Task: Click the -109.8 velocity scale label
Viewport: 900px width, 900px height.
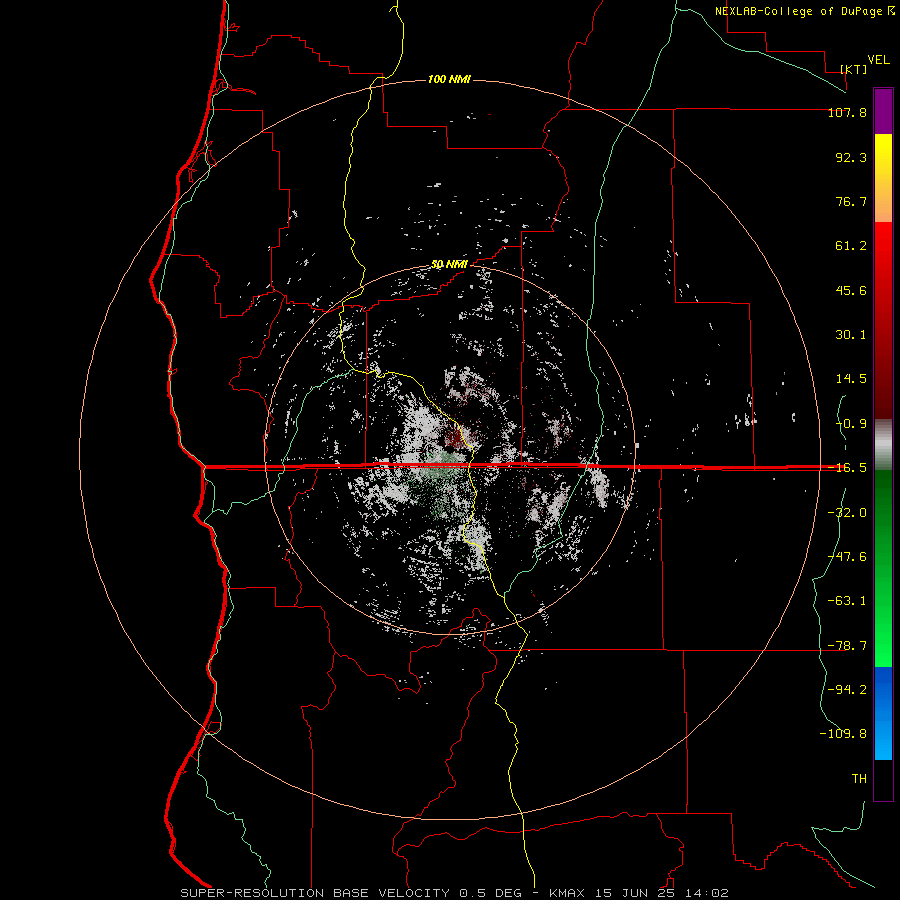Action: (843, 734)
